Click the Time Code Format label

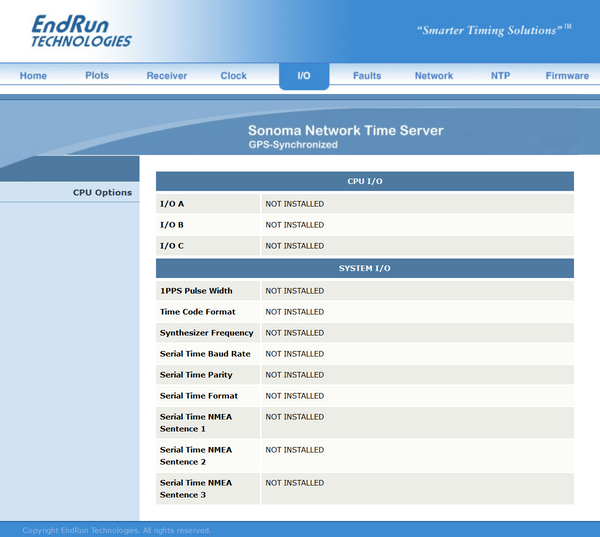click(x=197, y=312)
